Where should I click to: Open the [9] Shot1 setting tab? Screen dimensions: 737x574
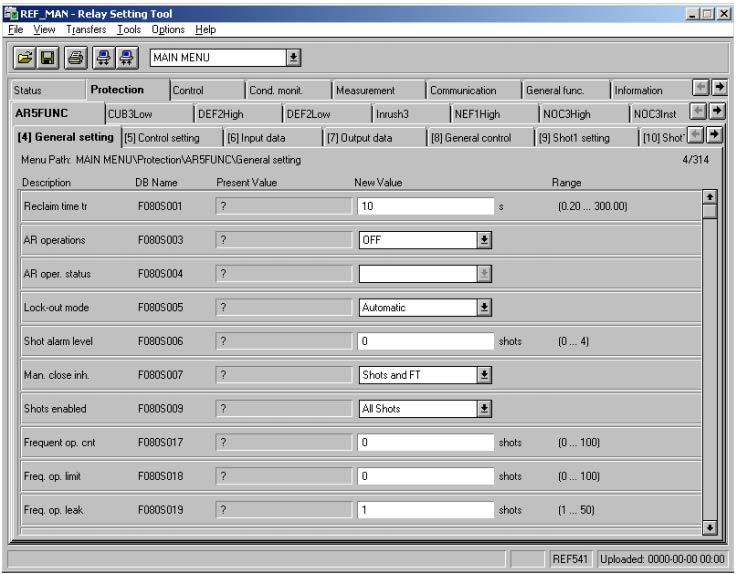pos(586,138)
